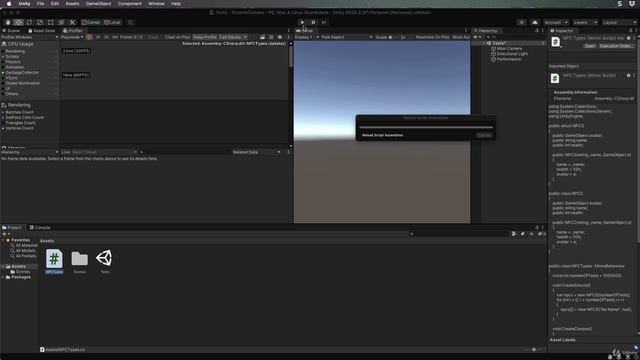Open the File menu
This screenshot has height=360, width=640.
(40, 4)
